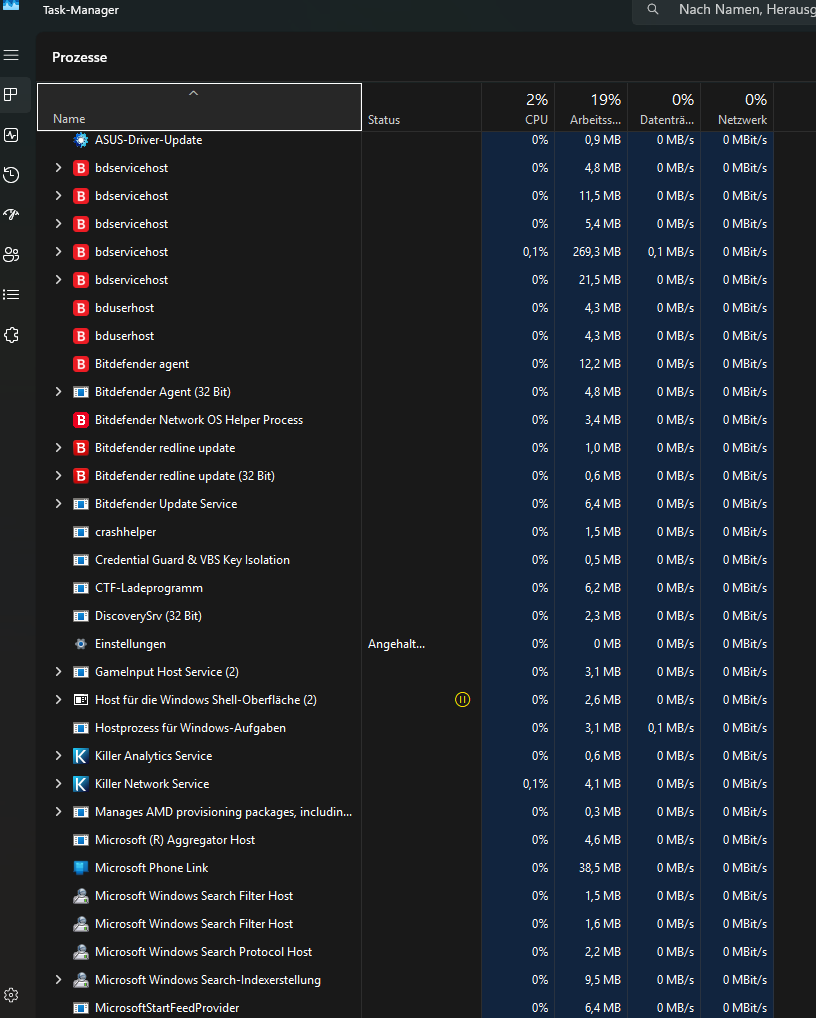The width and height of the screenshot is (816, 1018).
Task: Expand Microsoft Windows Search-Indexerstellung
Action: point(58,980)
